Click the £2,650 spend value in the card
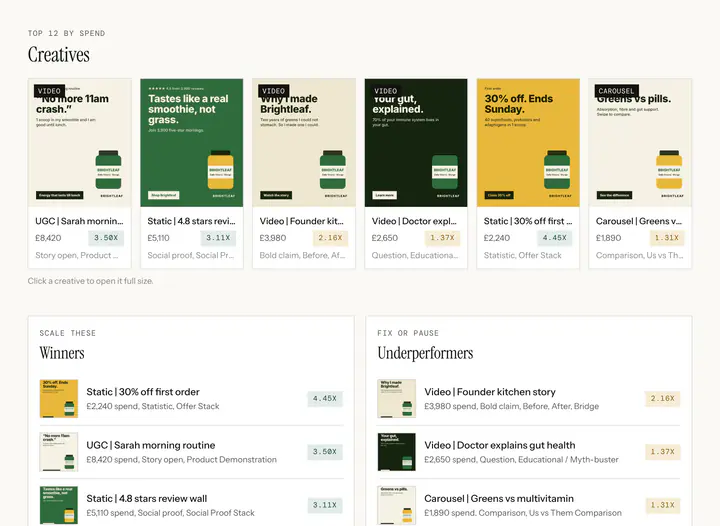The height and width of the screenshot is (526, 720). tap(385, 238)
